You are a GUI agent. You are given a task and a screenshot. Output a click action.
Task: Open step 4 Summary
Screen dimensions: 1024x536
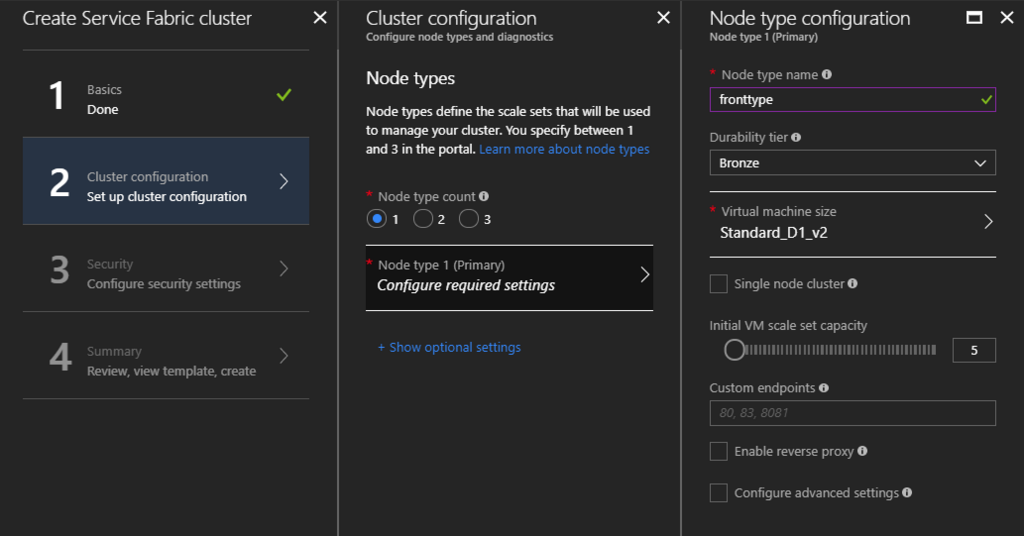[x=166, y=356]
